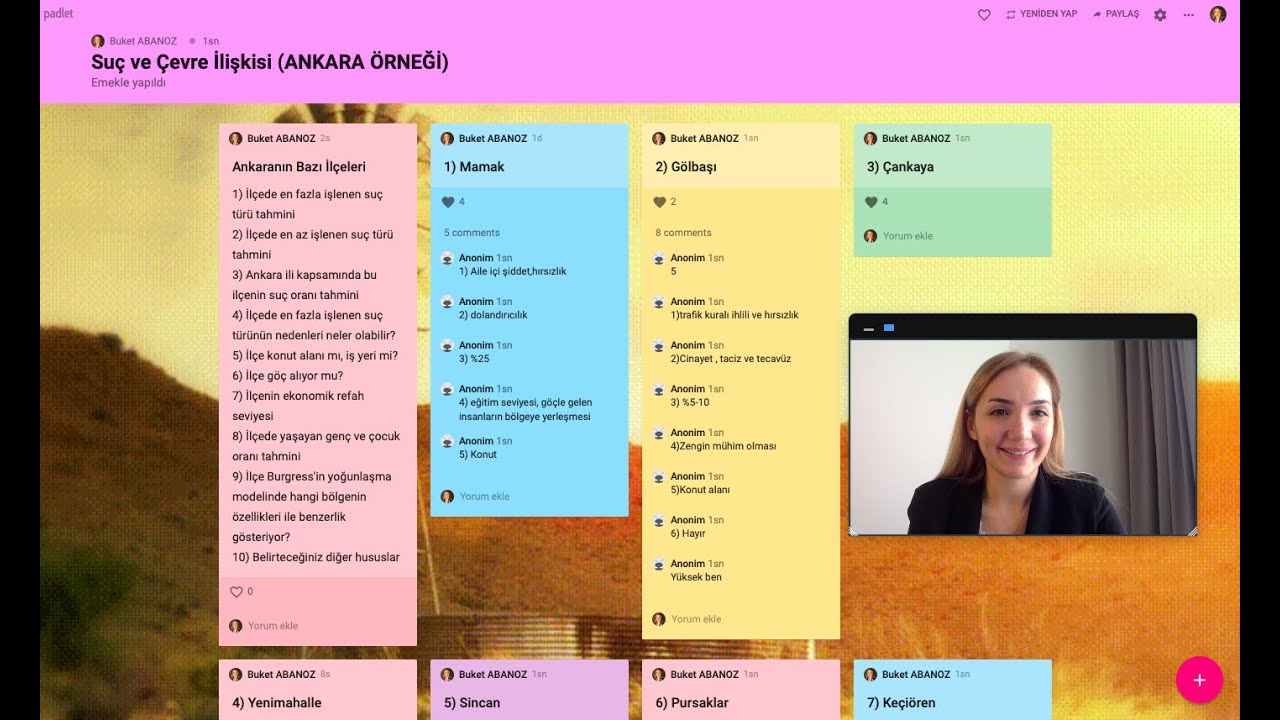Click the YENİDEN YAP remake button

[1041, 14]
